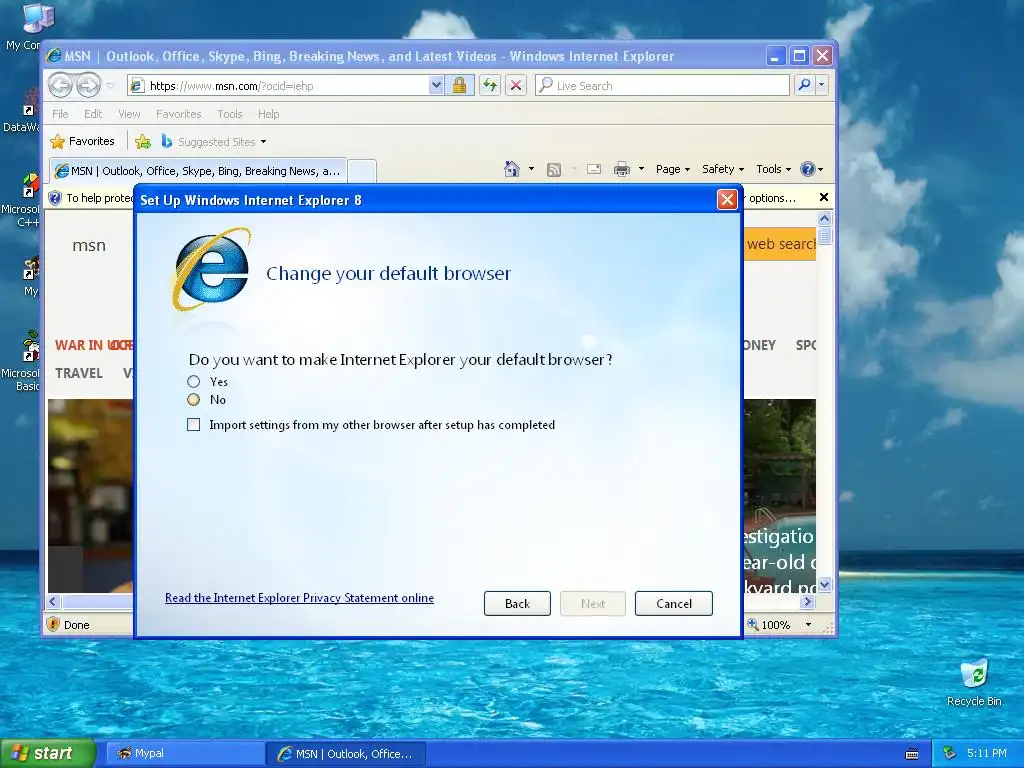Screen dimensions: 1024x768
Task: Click the Home icon in command bar
Action: coord(511,169)
